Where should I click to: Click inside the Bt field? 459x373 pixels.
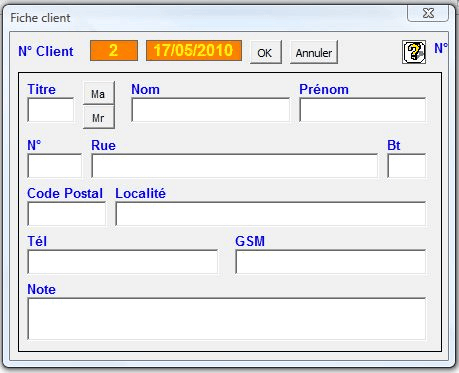pos(407,166)
